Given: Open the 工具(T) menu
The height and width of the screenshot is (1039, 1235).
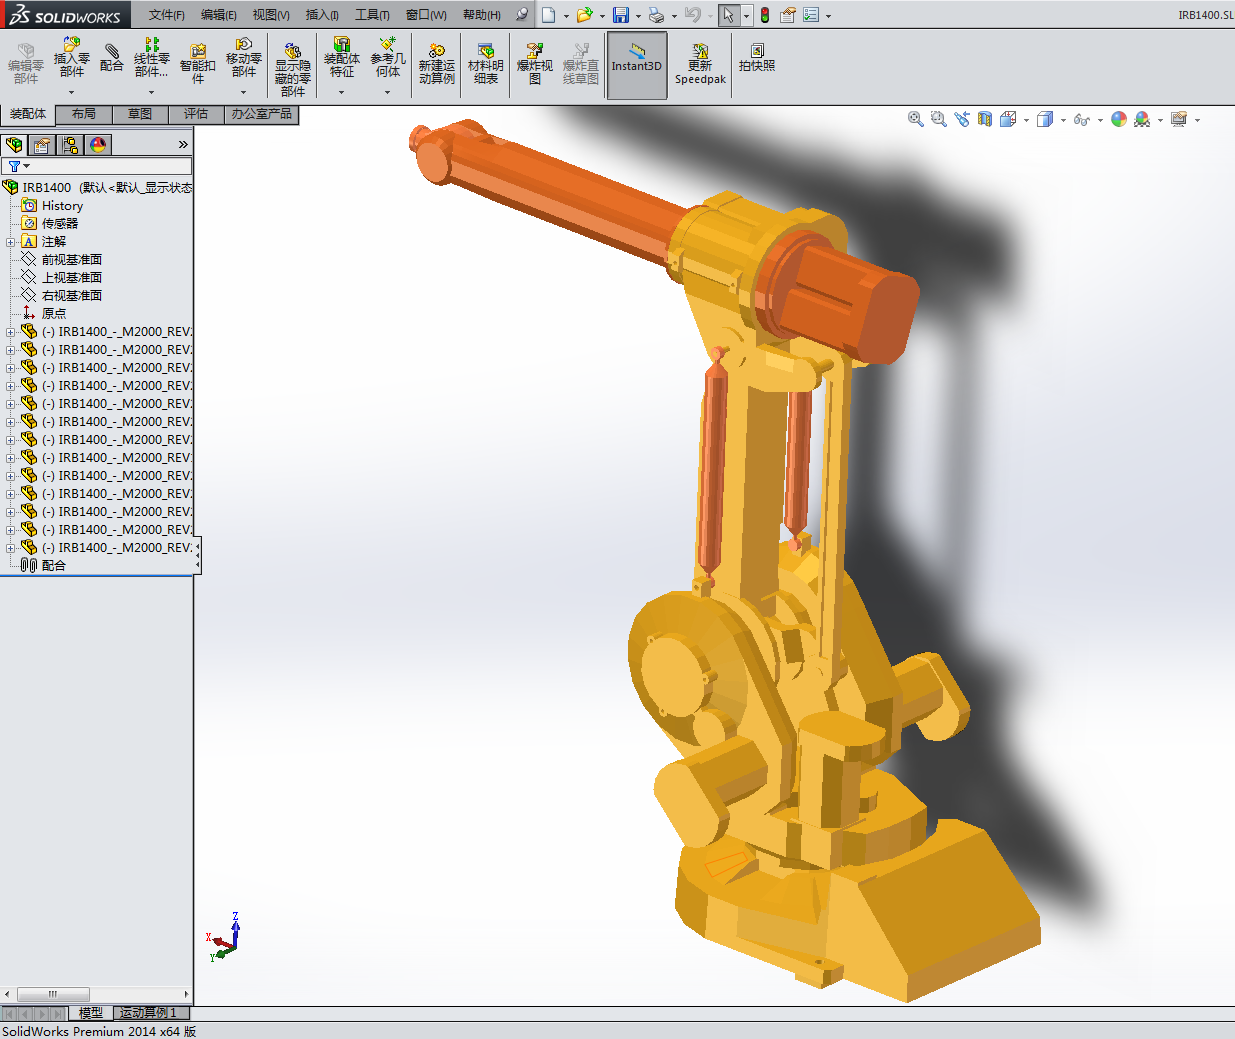Looking at the screenshot, I should pos(372,15).
